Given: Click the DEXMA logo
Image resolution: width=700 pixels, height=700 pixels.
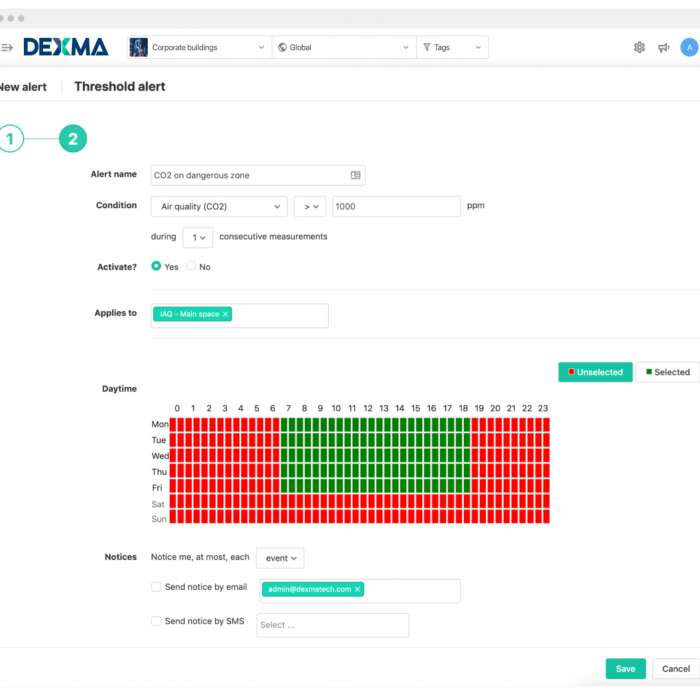Looking at the screenshot, I should tap(66, 47).
